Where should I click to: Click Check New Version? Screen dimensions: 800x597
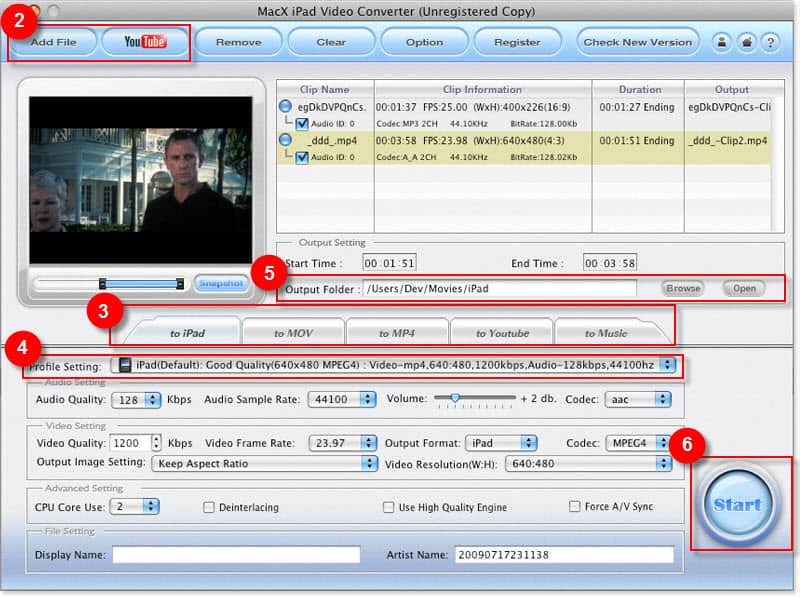(638, 42)
